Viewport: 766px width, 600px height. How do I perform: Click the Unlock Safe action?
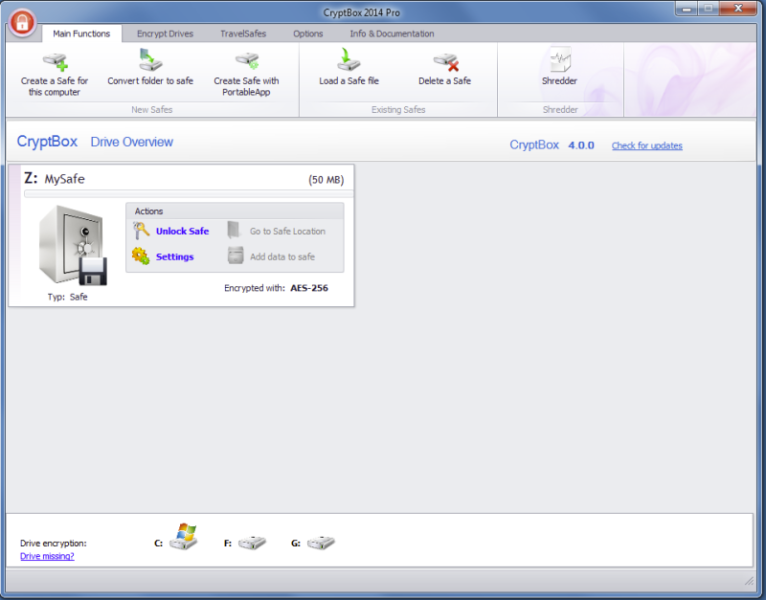coord(182,231)
